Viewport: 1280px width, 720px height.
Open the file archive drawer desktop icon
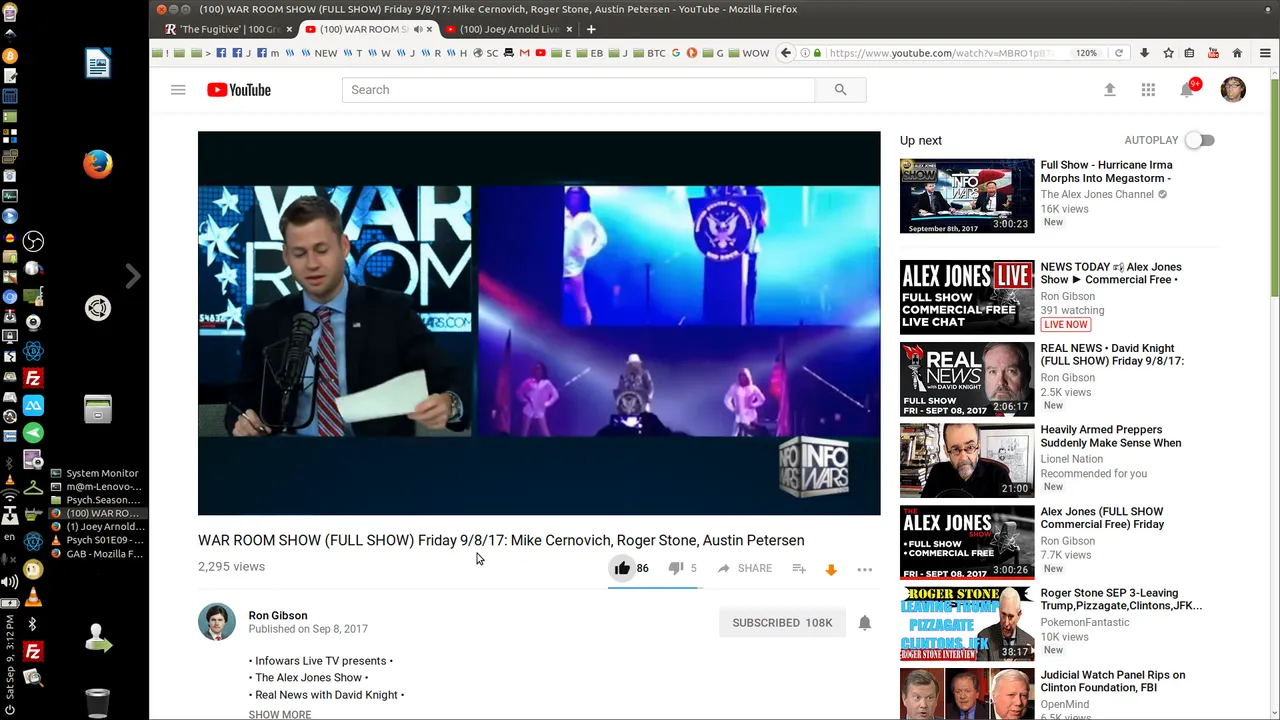coord(98,409)
